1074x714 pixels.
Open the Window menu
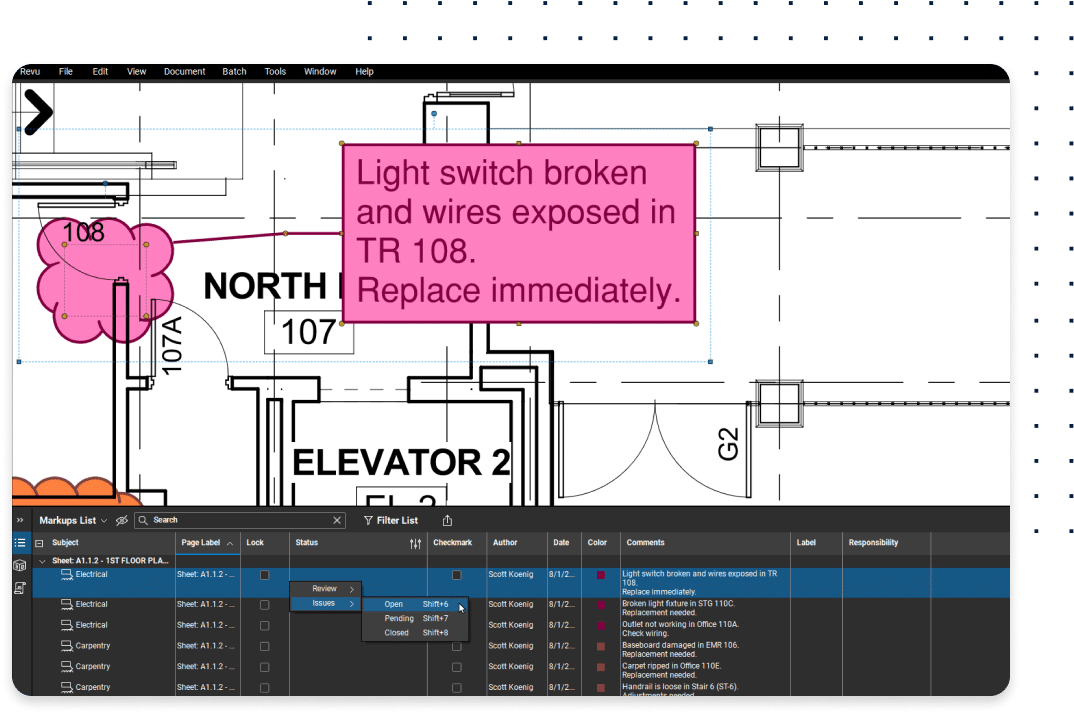[x=320, y=71]
